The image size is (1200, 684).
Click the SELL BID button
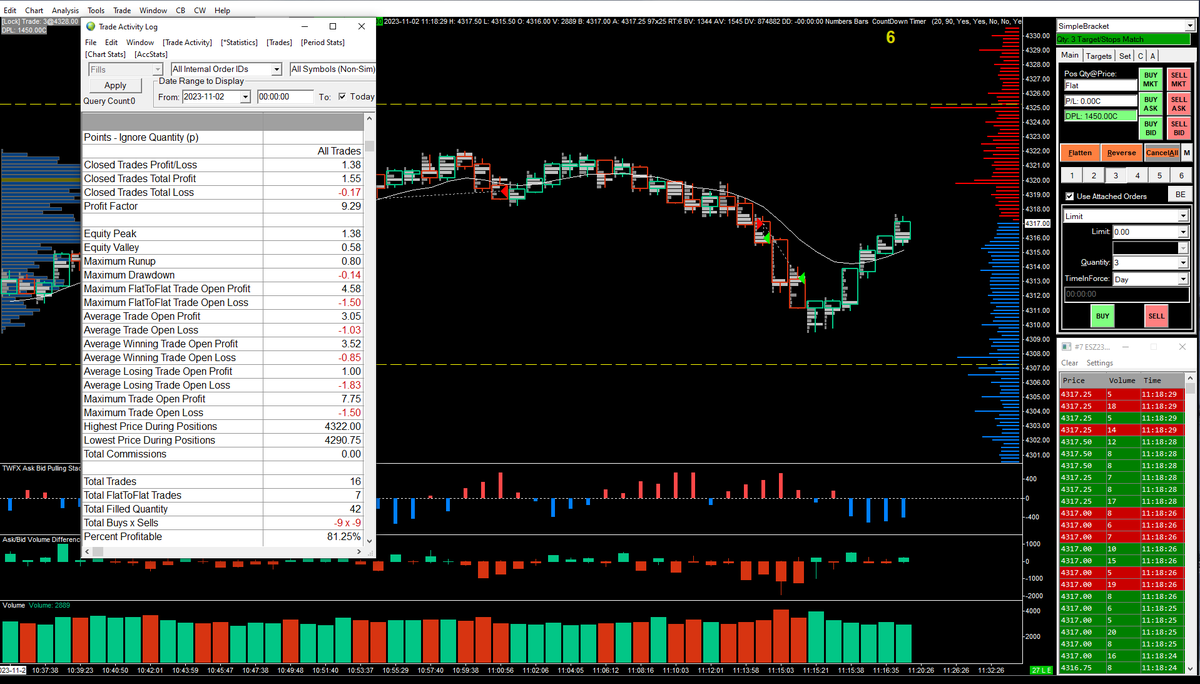(1179, 128)
